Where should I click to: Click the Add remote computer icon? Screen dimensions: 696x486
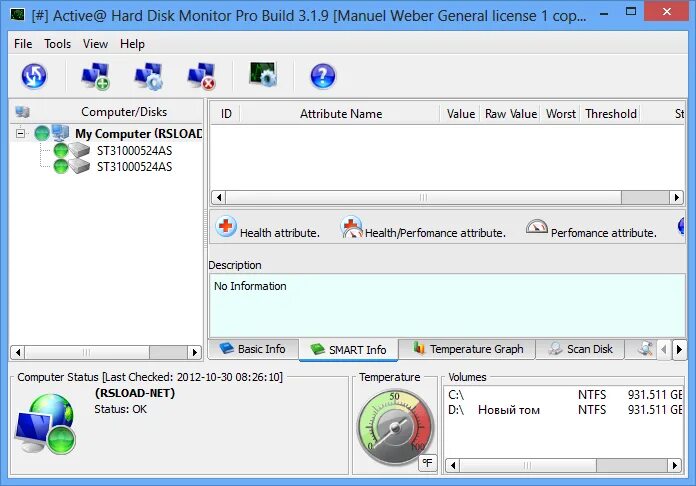click(95, 76)
